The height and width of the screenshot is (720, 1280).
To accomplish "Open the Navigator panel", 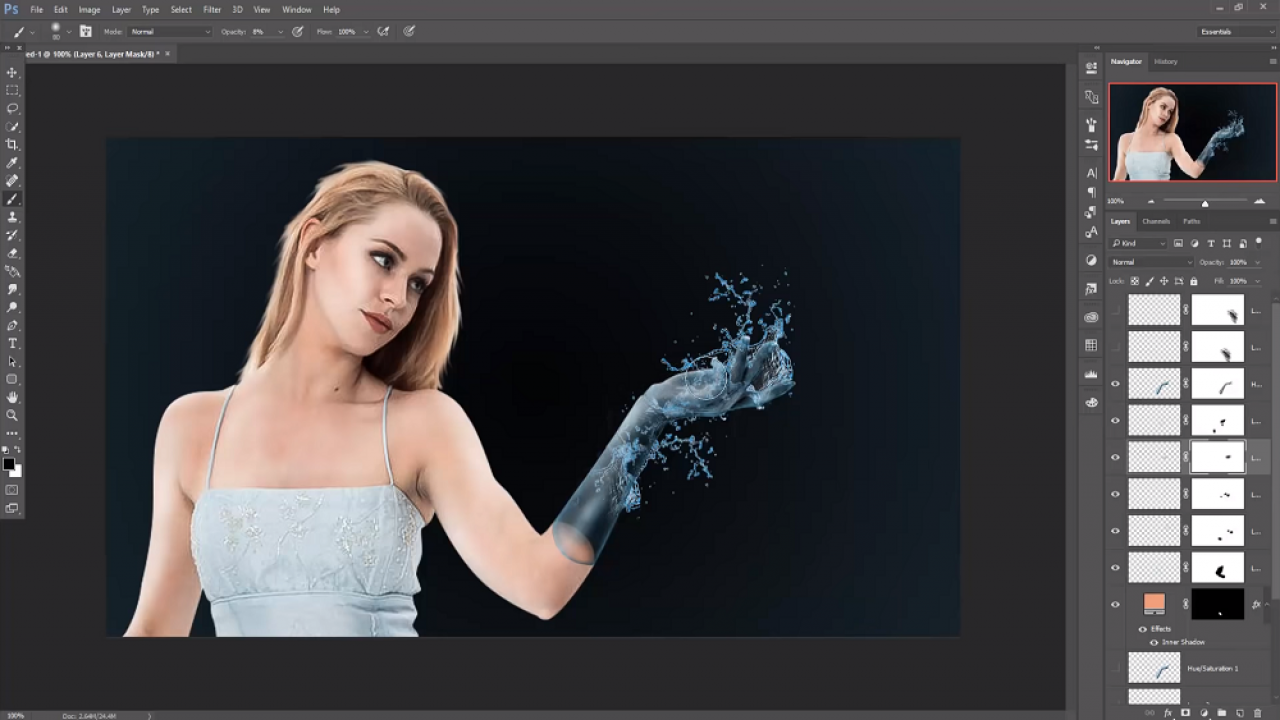I will tap(1125, 61).
